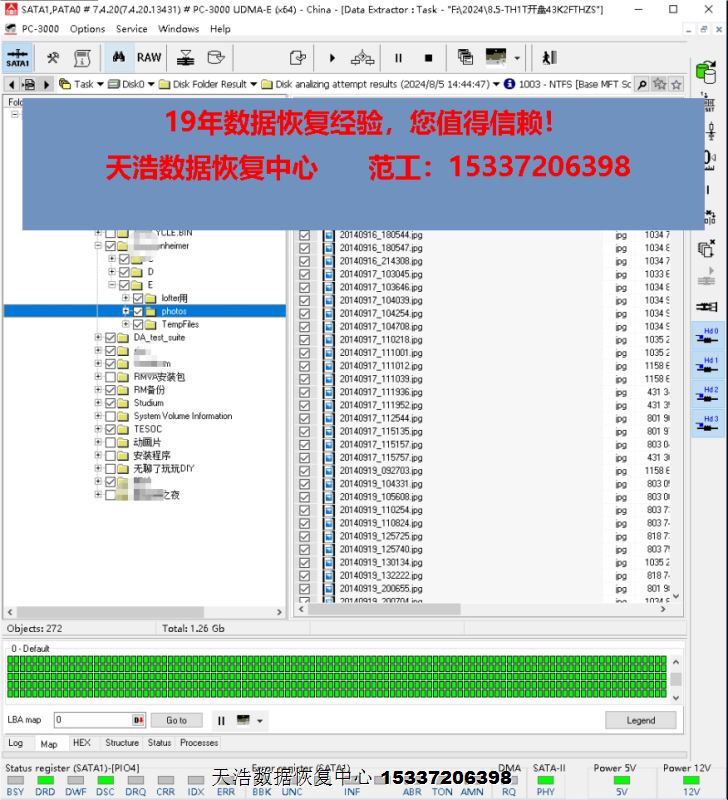Expand the DA_test_suite folder node
This screenshot has height=800, width=728.
(98, 338)
